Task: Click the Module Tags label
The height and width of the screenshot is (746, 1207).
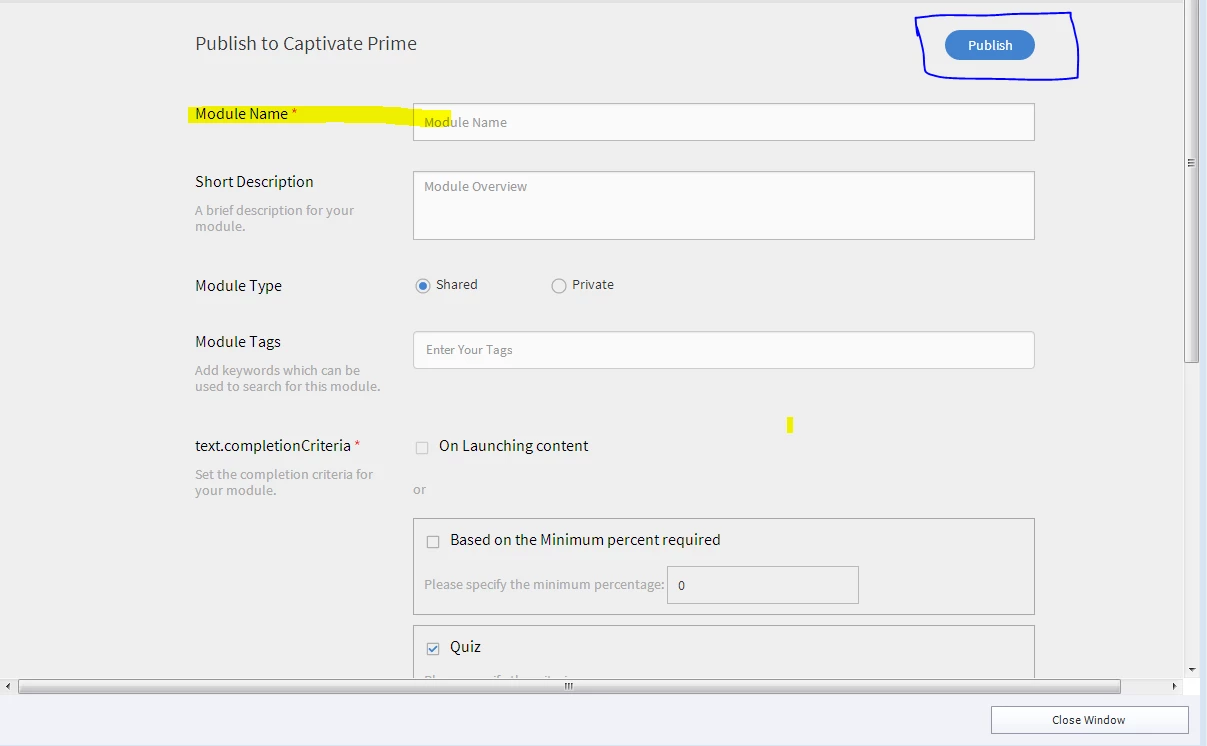Action: click(238, 341)
